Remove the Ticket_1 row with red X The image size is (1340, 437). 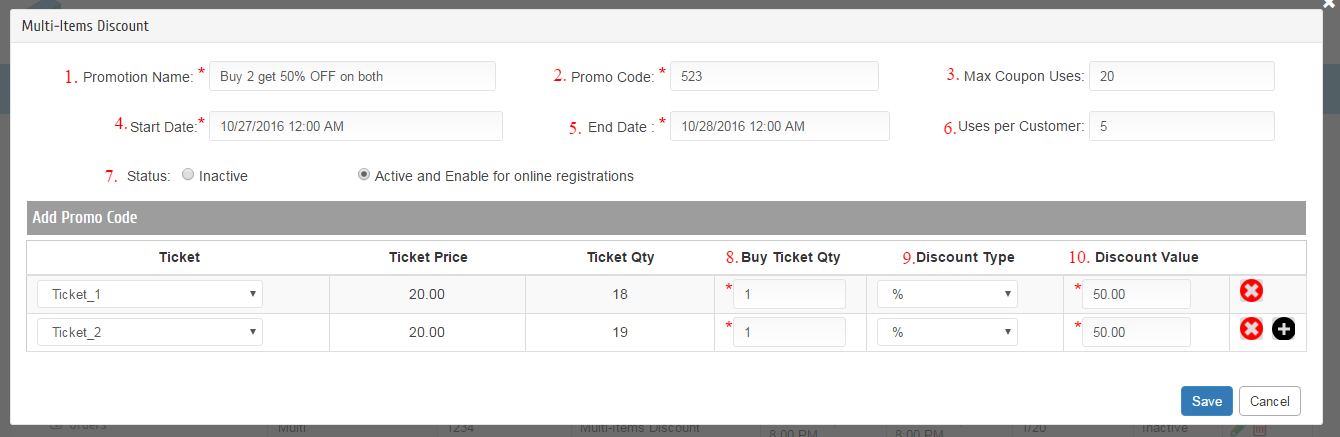click(1251, 291)
